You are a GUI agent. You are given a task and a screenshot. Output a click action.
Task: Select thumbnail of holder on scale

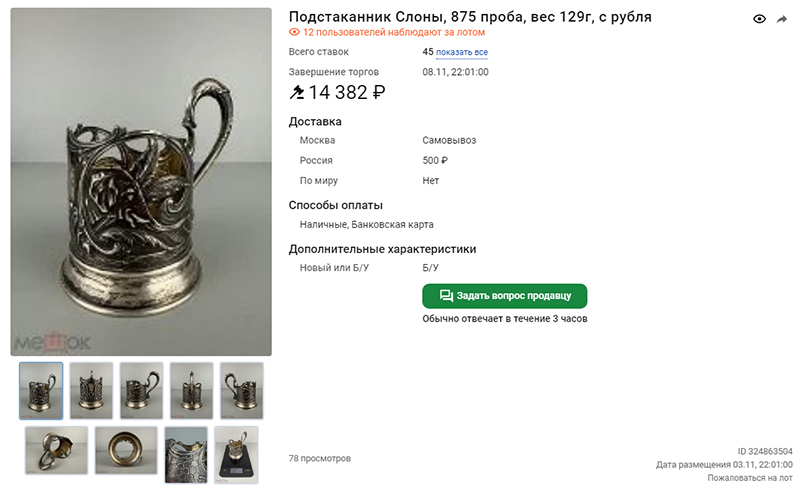click(x=236, y=455)
